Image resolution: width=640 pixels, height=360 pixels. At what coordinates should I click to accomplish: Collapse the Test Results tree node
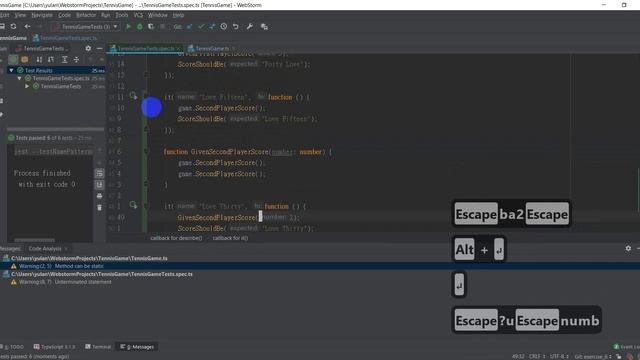pyautogui.click(x=11, y=70)
